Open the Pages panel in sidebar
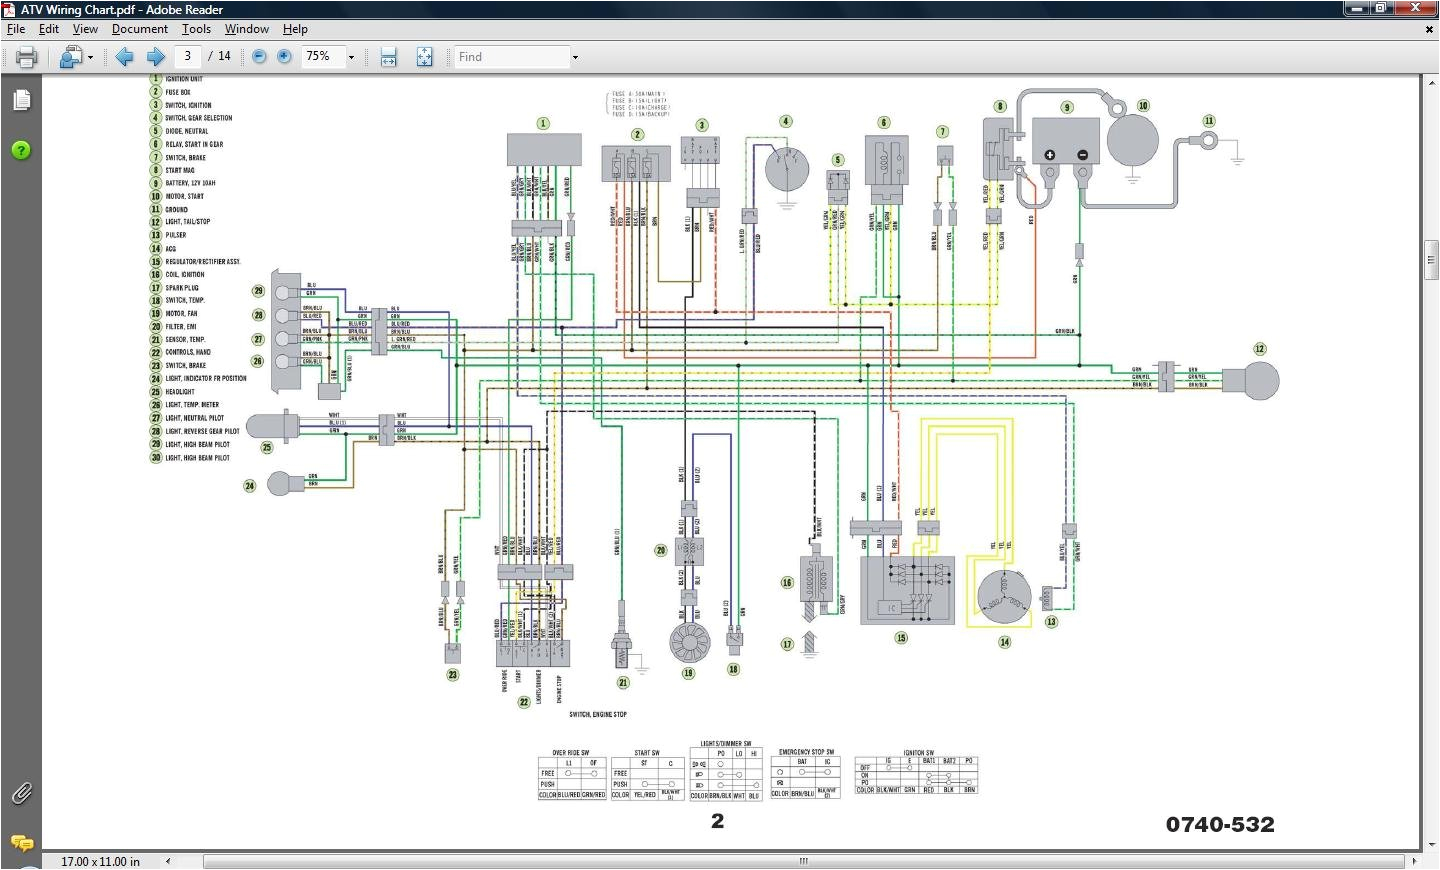 (21, 100)
